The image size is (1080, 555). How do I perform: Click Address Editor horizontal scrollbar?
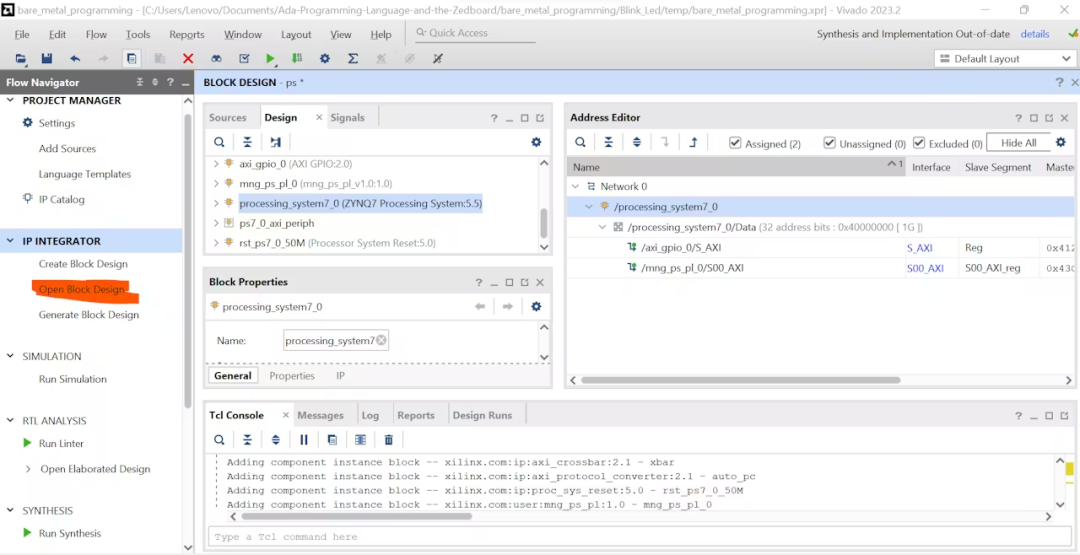point(740,380)
